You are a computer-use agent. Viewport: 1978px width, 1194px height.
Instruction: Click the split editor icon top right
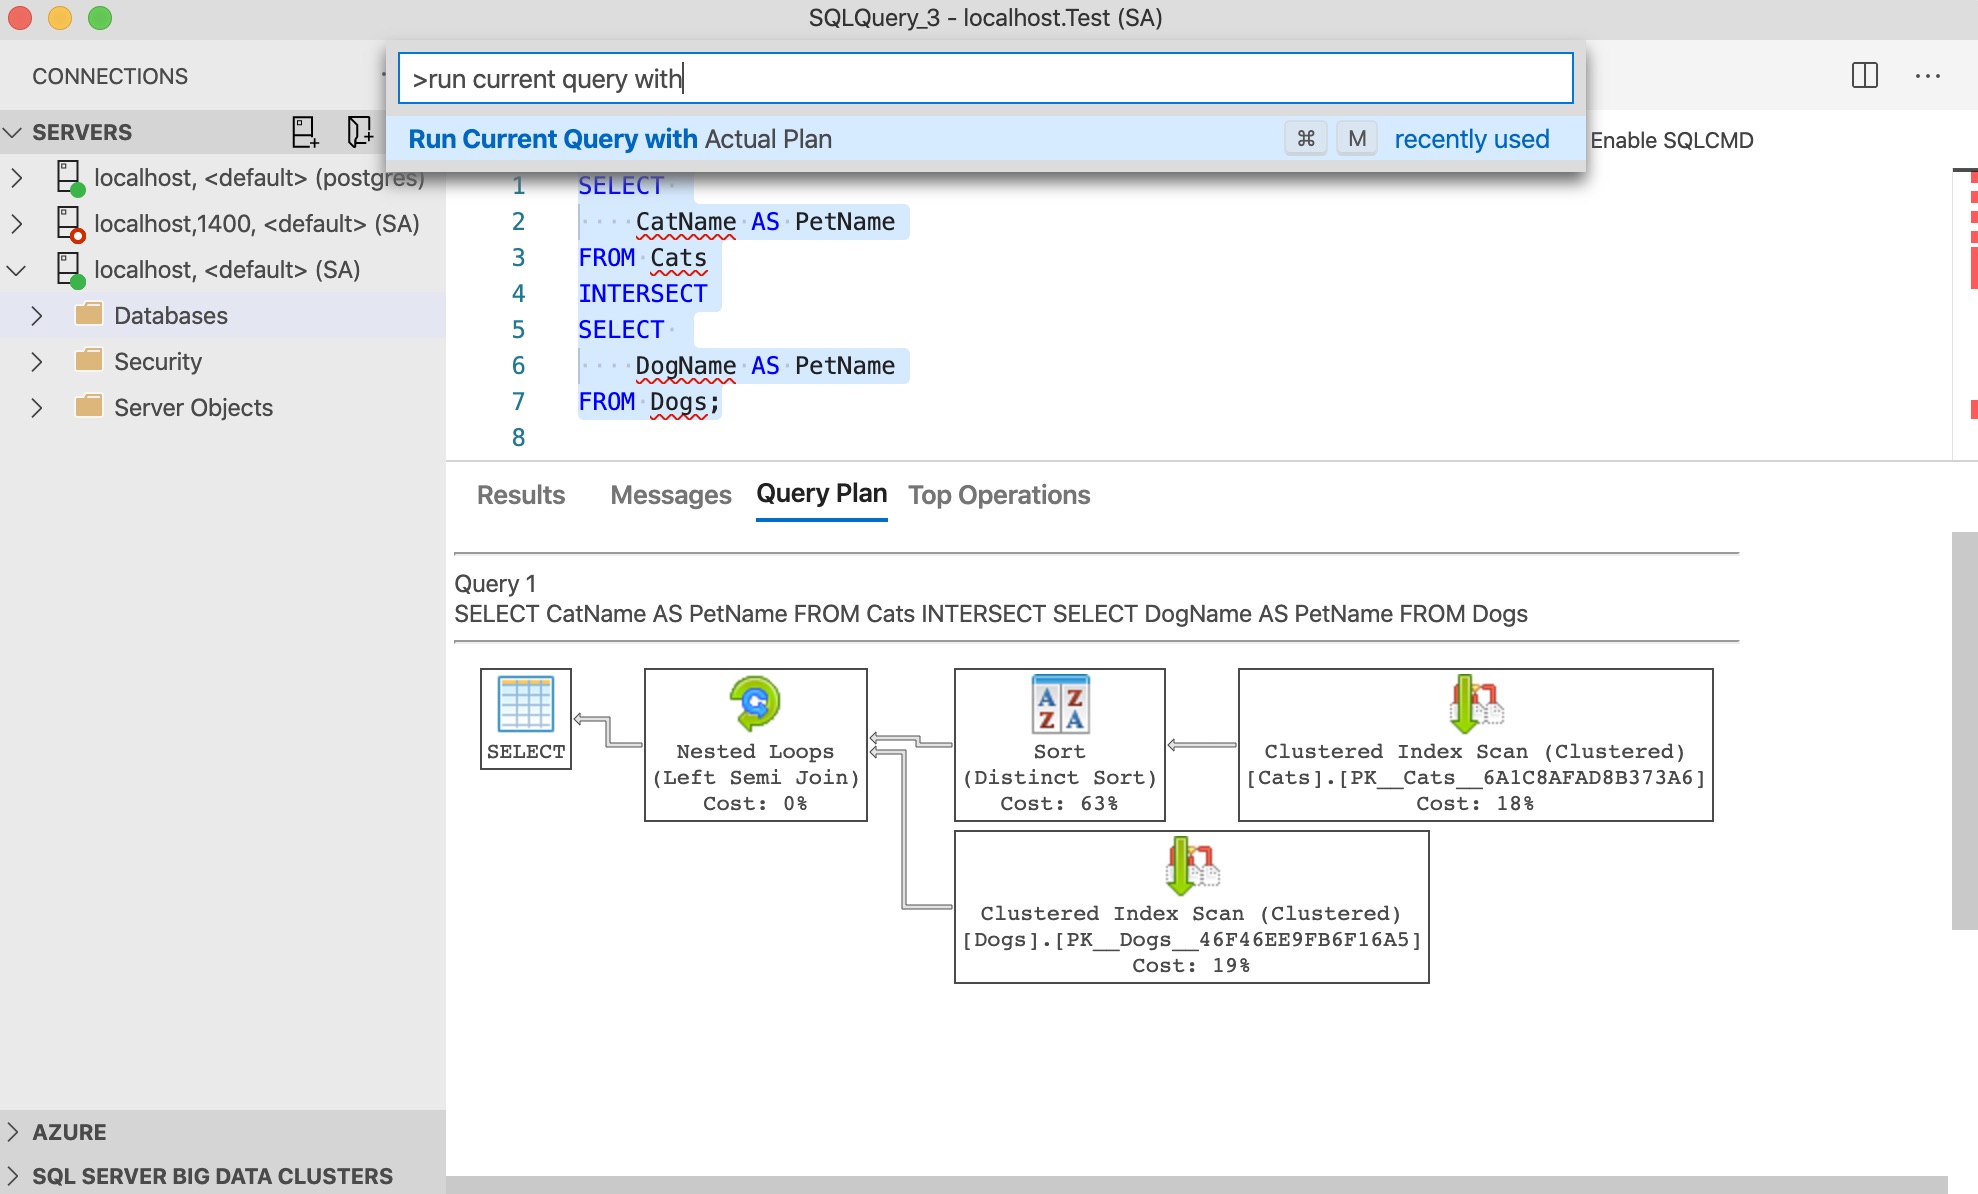click(1864, 76)
